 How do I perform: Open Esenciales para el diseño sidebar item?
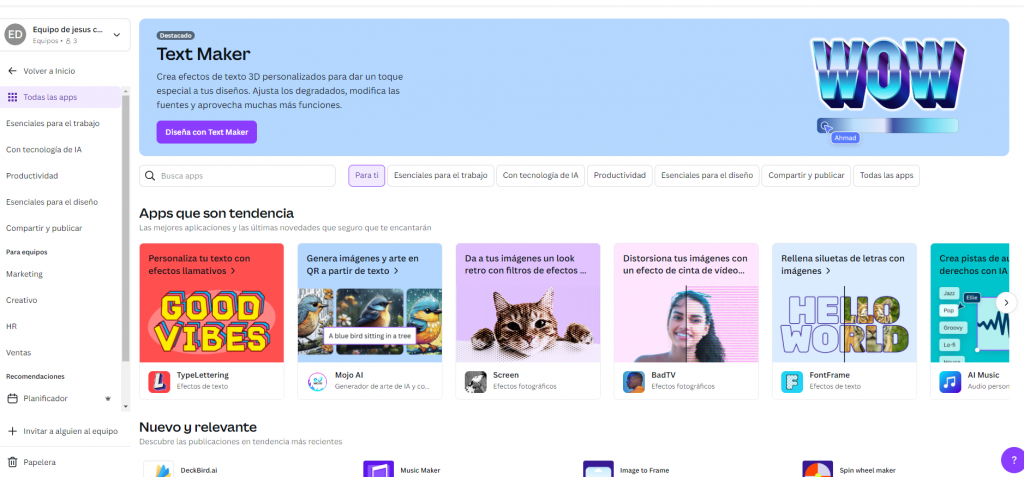(52, 202)
